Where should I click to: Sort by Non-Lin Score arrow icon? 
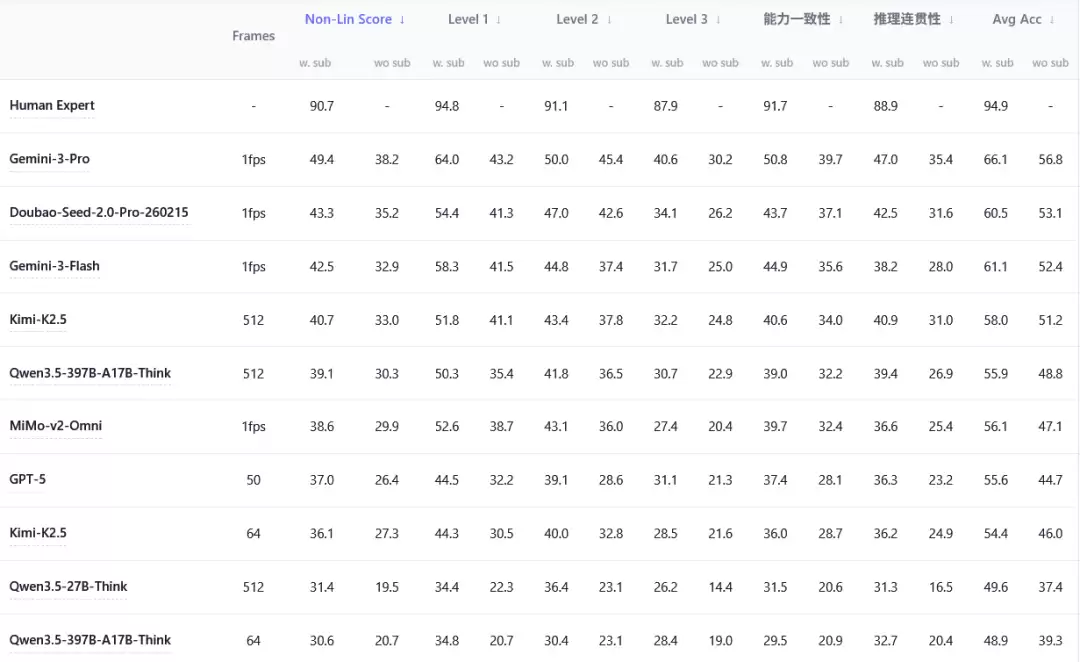(x=402, y=20)
